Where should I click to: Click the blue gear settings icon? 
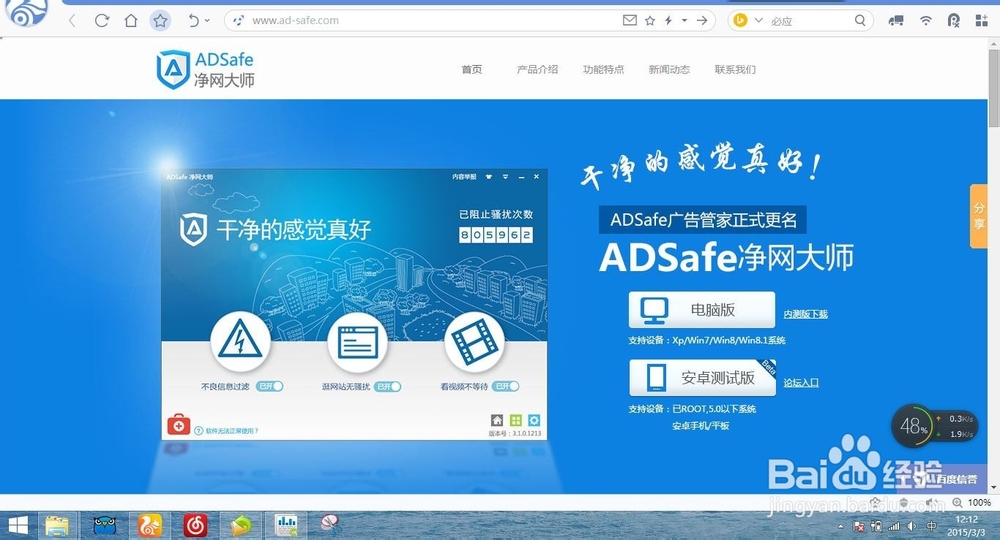(534, 420)
